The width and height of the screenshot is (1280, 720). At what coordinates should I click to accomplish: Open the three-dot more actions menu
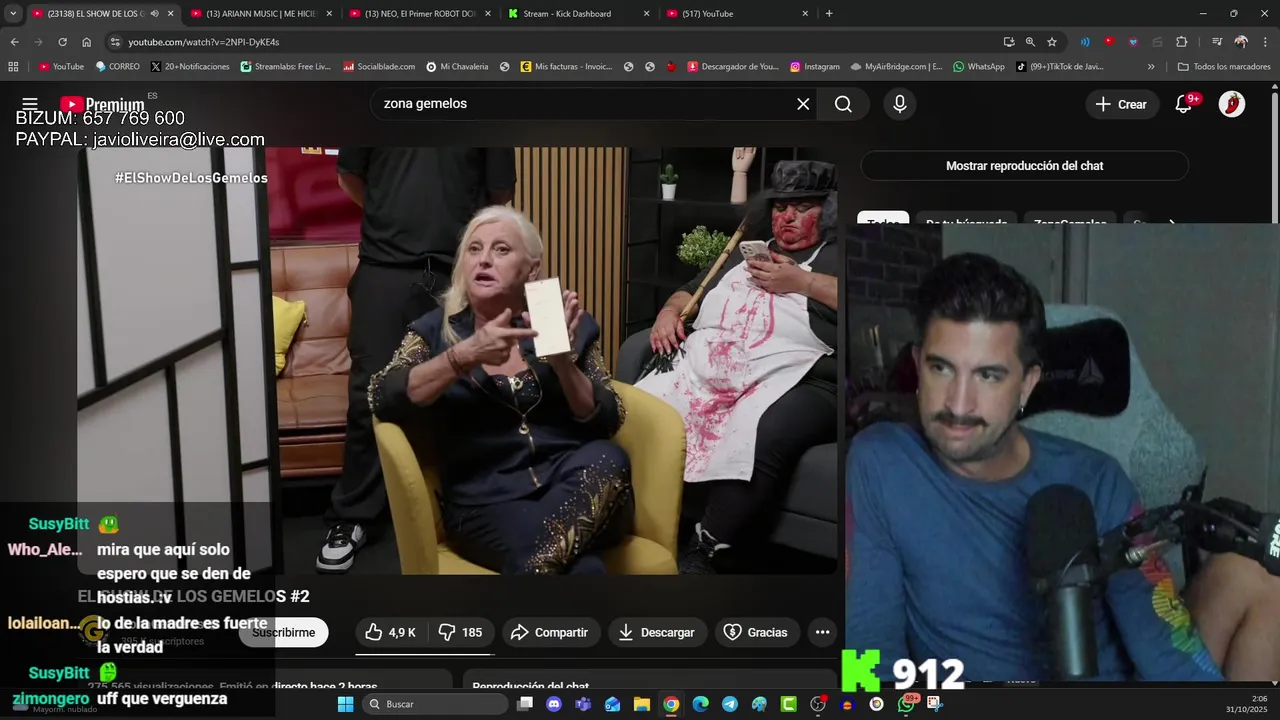822,632
